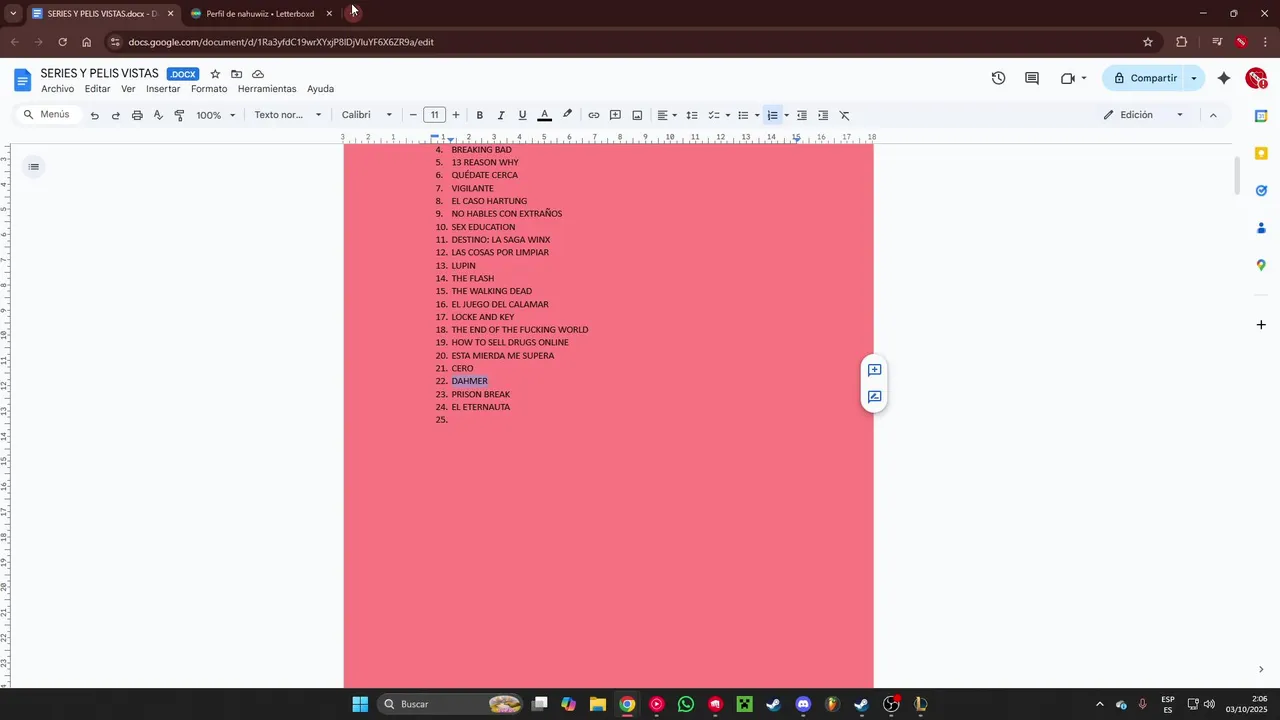1280x720 pixels.
Task: Open the Insertar menu
Action: coord(163,89)
